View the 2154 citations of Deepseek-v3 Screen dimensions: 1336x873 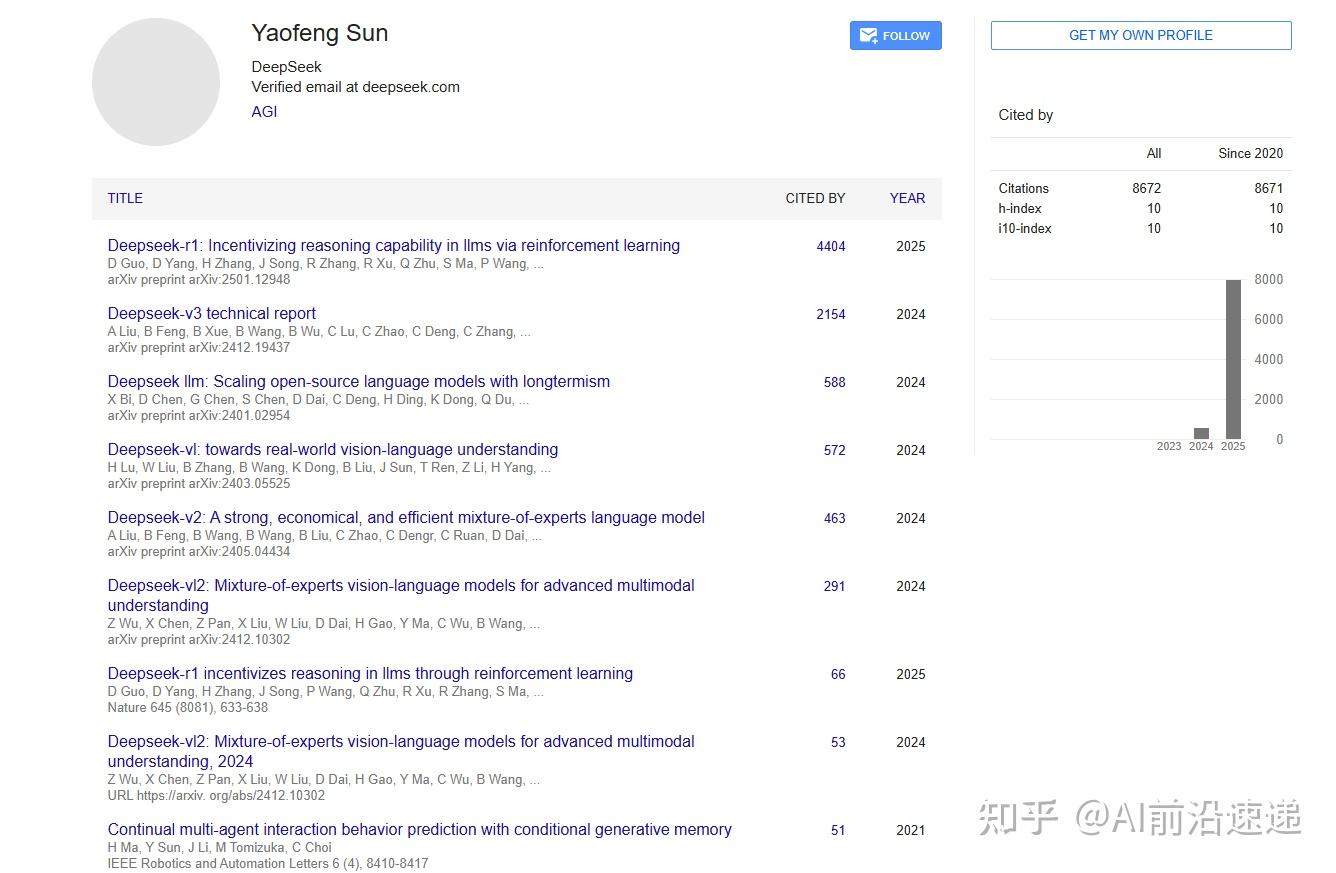click(x=831, y=314)
